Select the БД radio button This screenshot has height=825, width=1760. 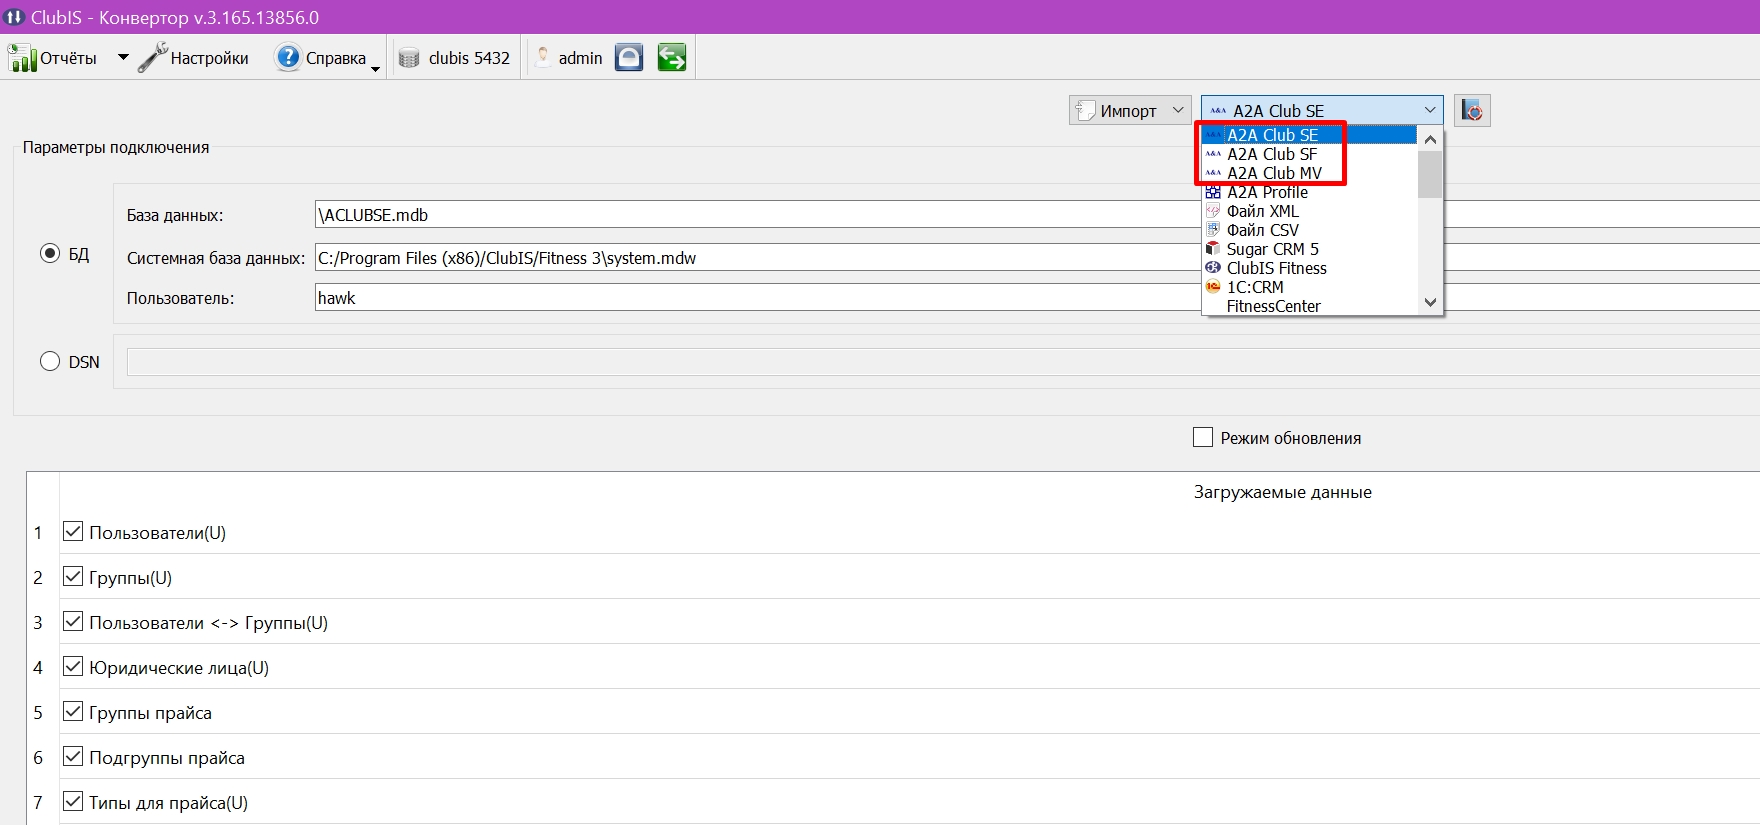pos(50,253)
